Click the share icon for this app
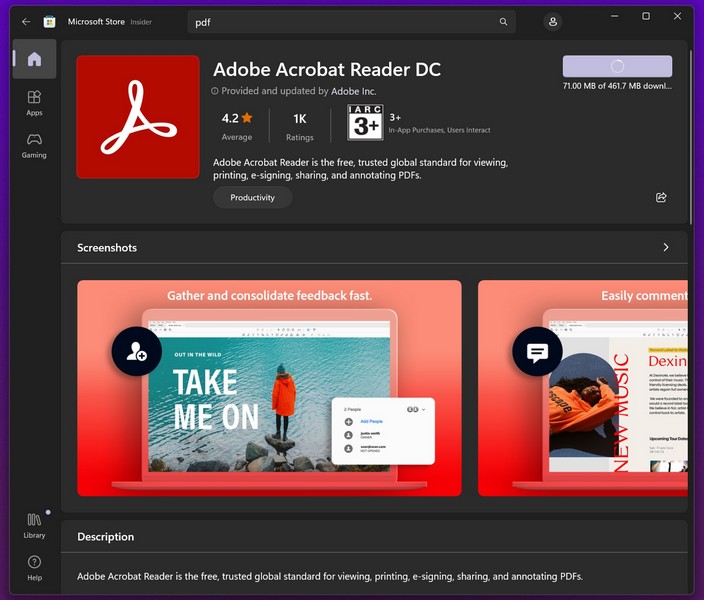 coord(661,198)
